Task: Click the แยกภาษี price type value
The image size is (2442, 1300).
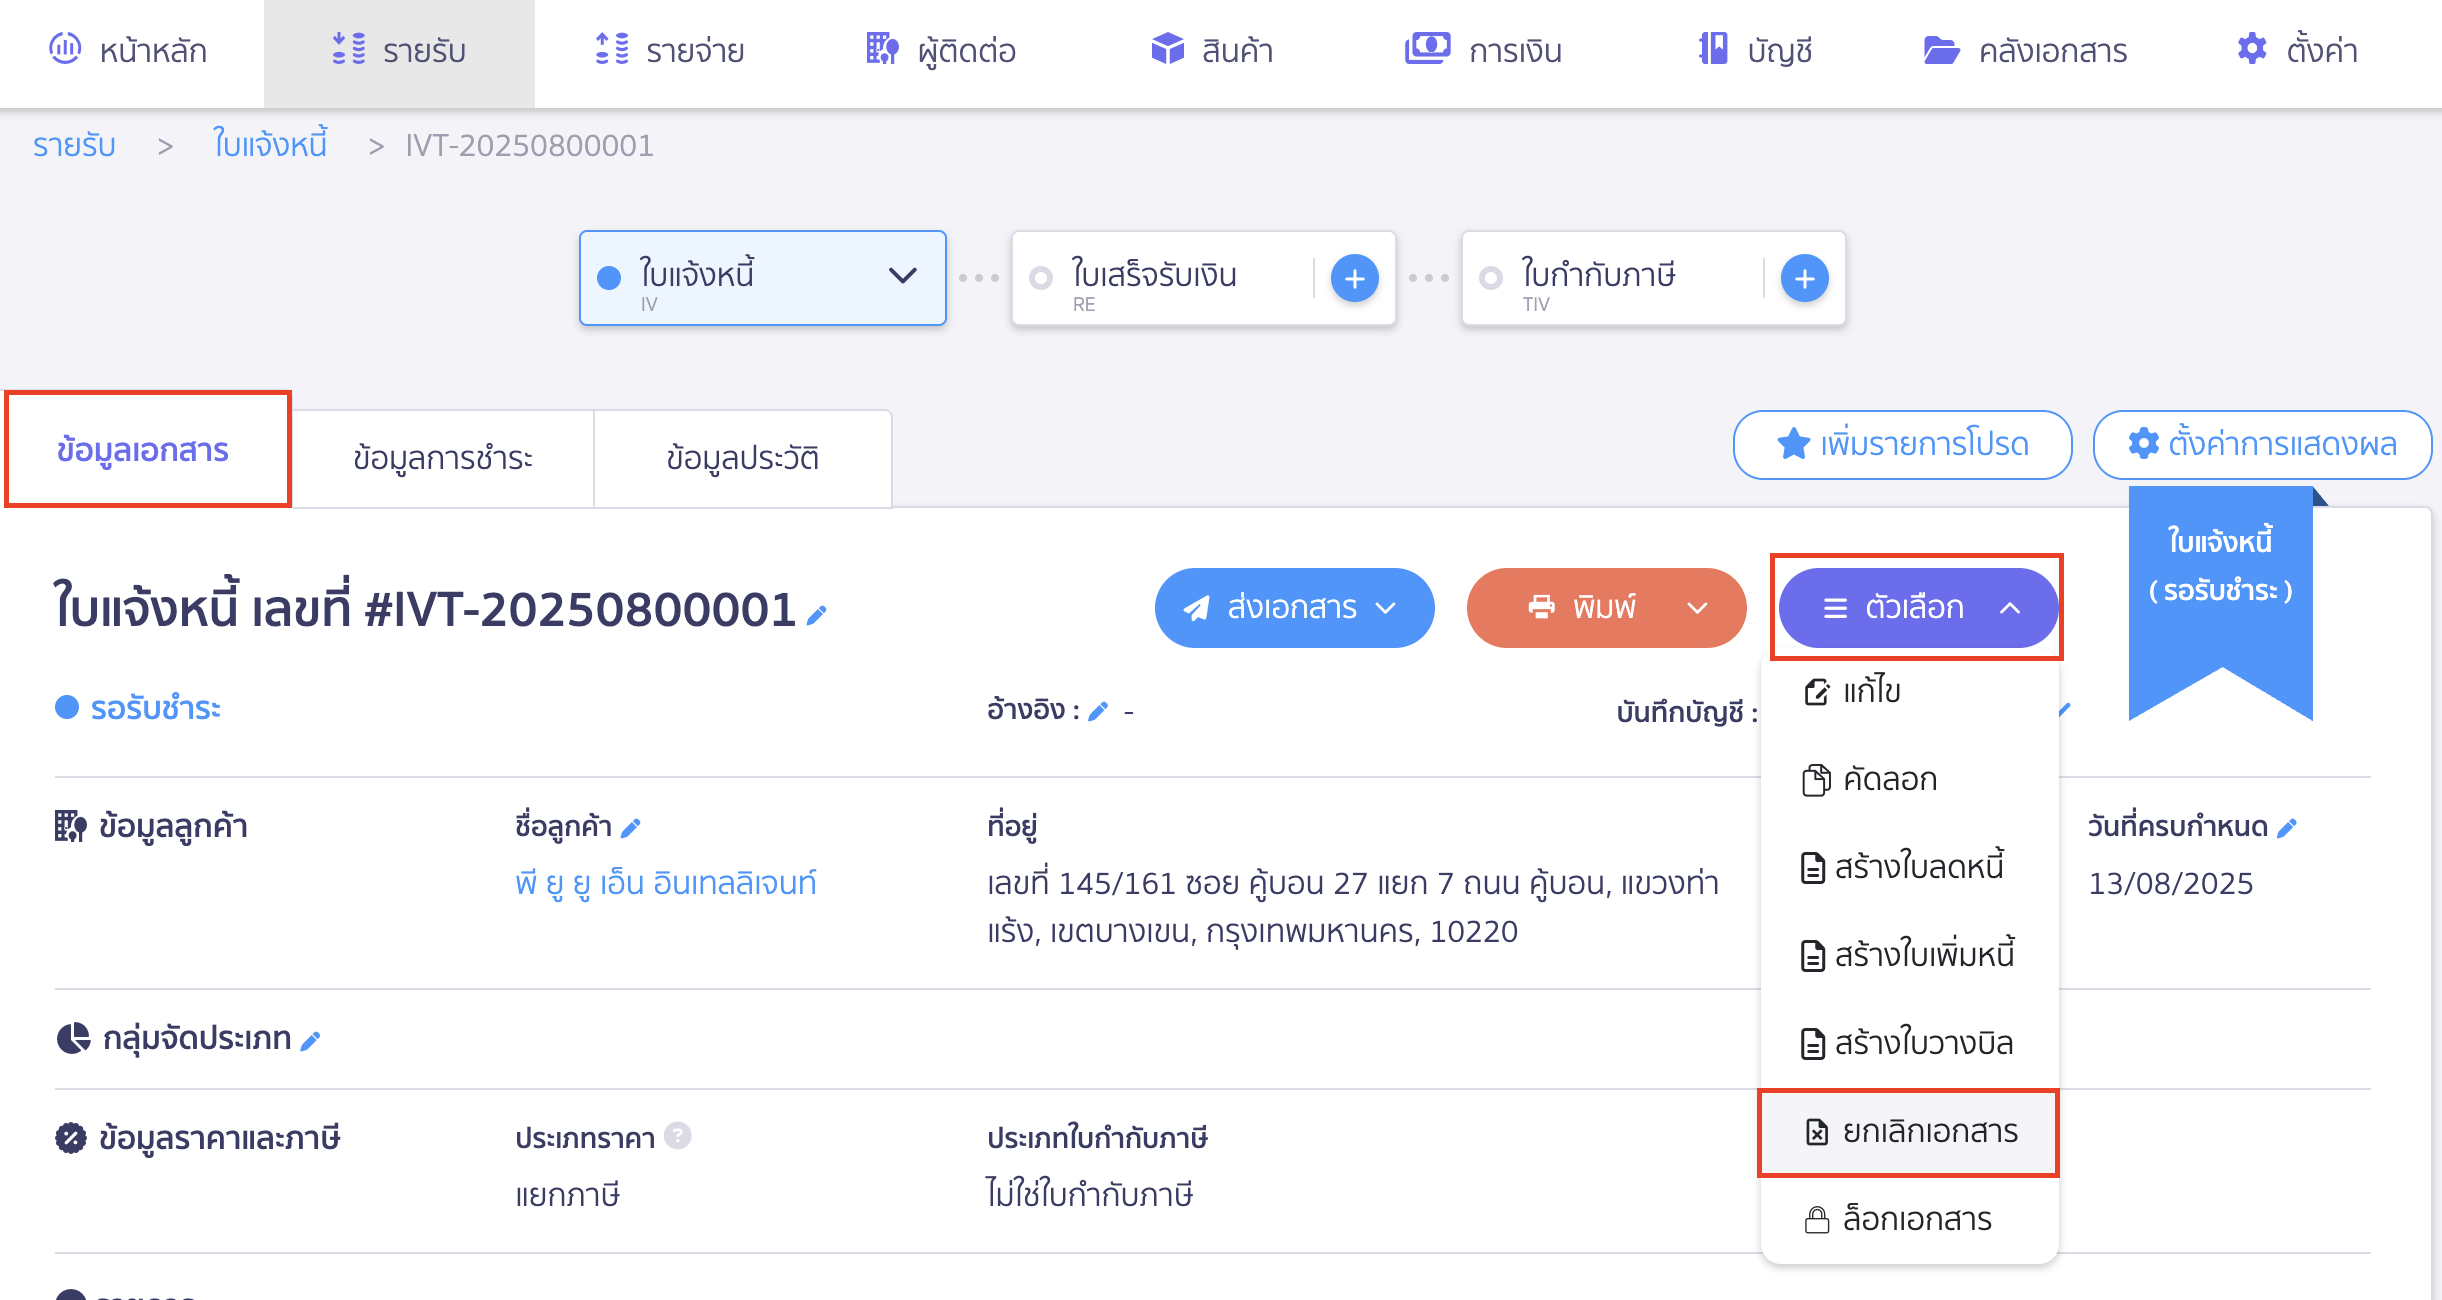Action: click(x=567, y=1195)
